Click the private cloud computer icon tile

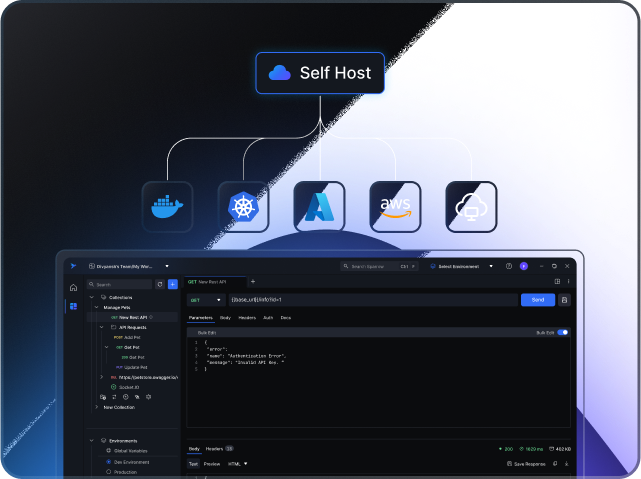tap(471, 207)
